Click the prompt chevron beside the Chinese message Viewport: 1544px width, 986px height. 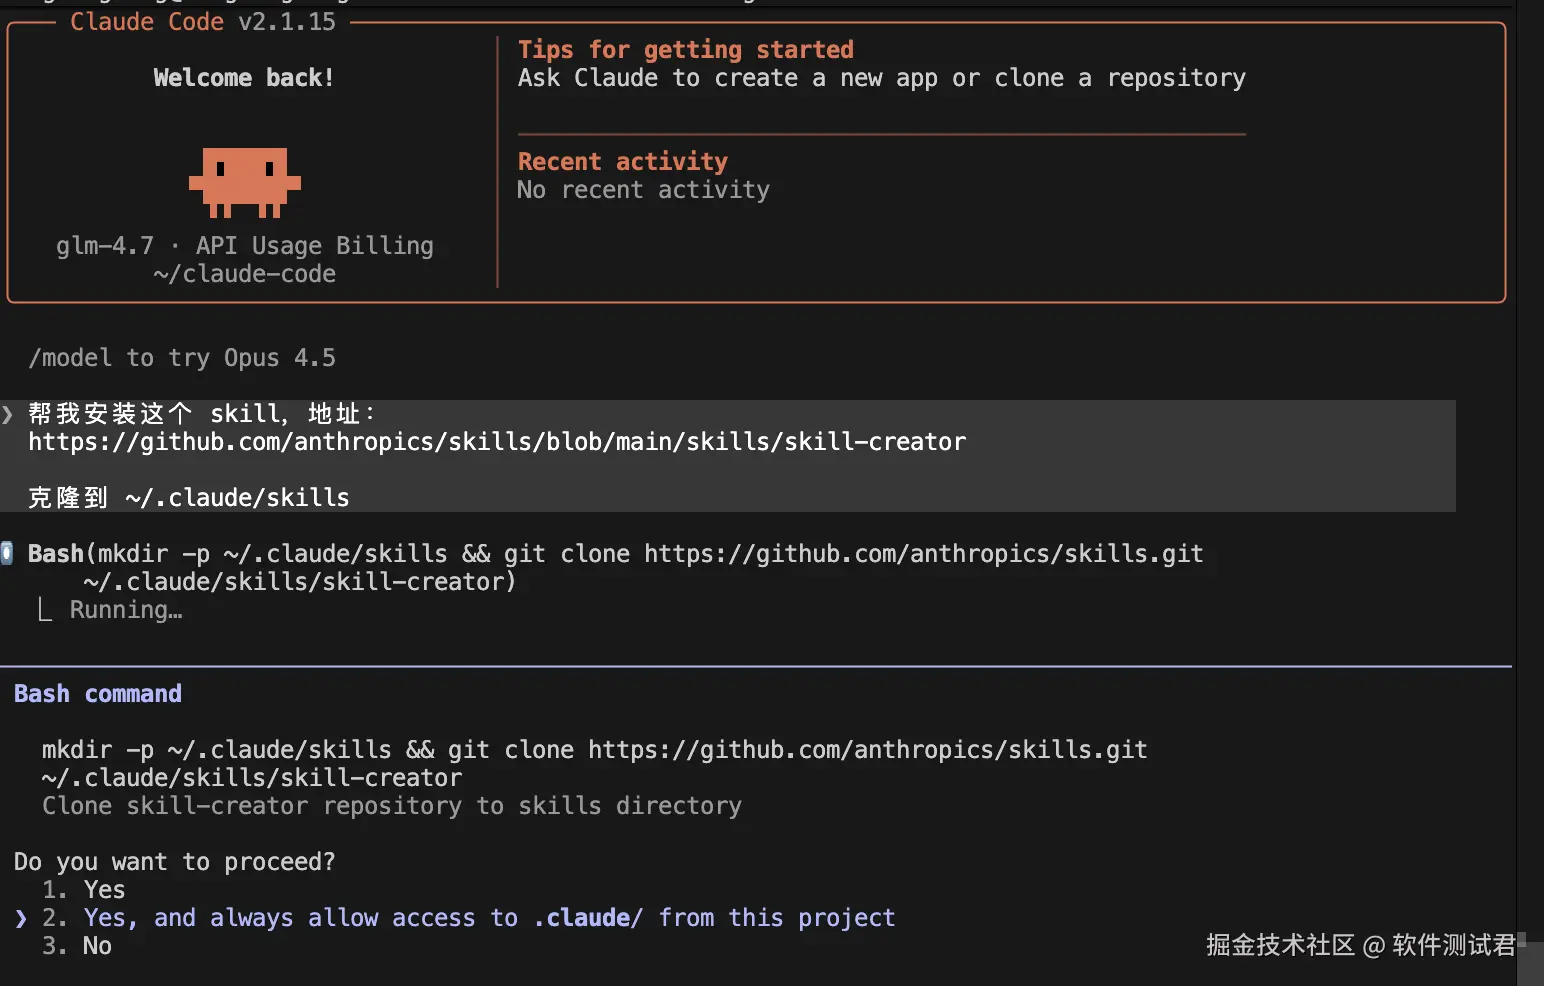click(x=8, y=414)
